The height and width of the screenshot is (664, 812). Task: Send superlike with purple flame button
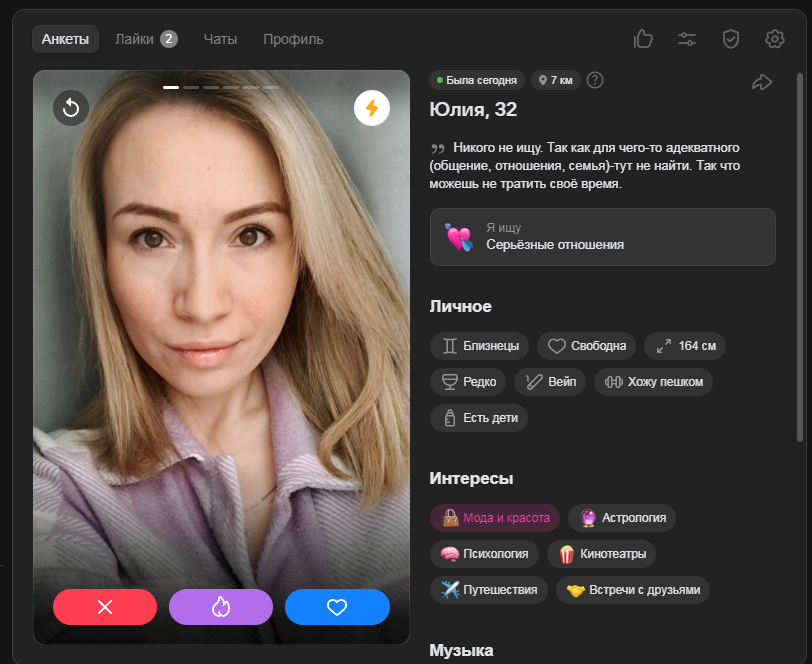click(221, 607)
